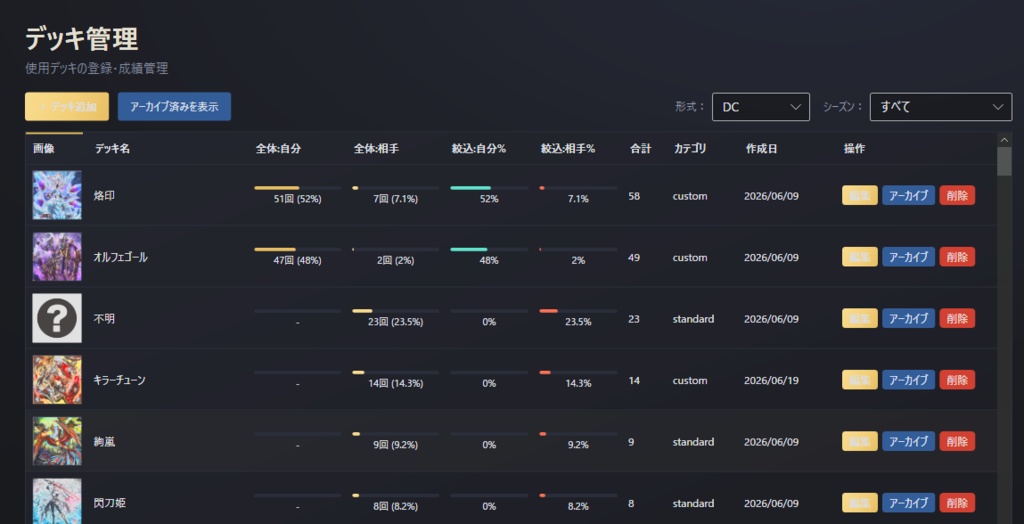Add a new deck with デッキ追加 button
Image resolution: width=1024 pixels, height=524 pixels.
point(67,106)
